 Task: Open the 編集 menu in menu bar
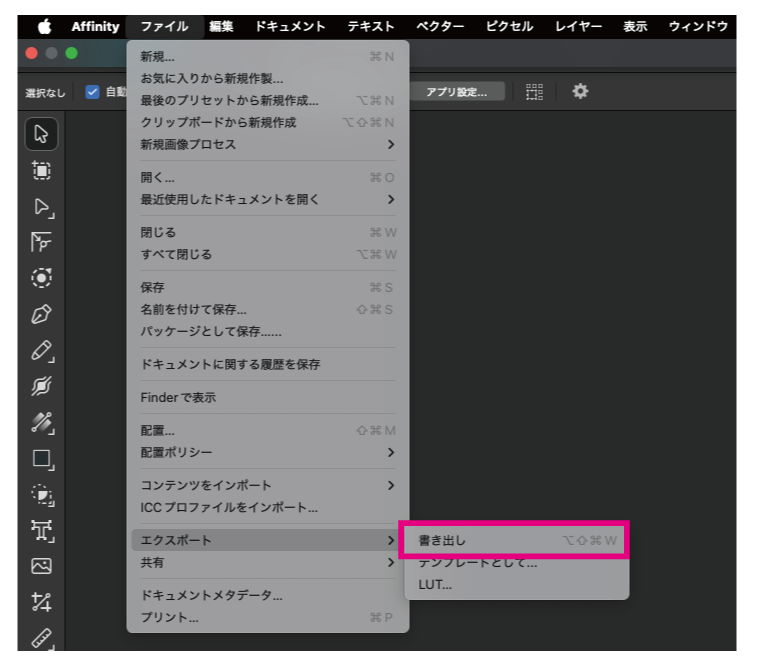[221, 26]
